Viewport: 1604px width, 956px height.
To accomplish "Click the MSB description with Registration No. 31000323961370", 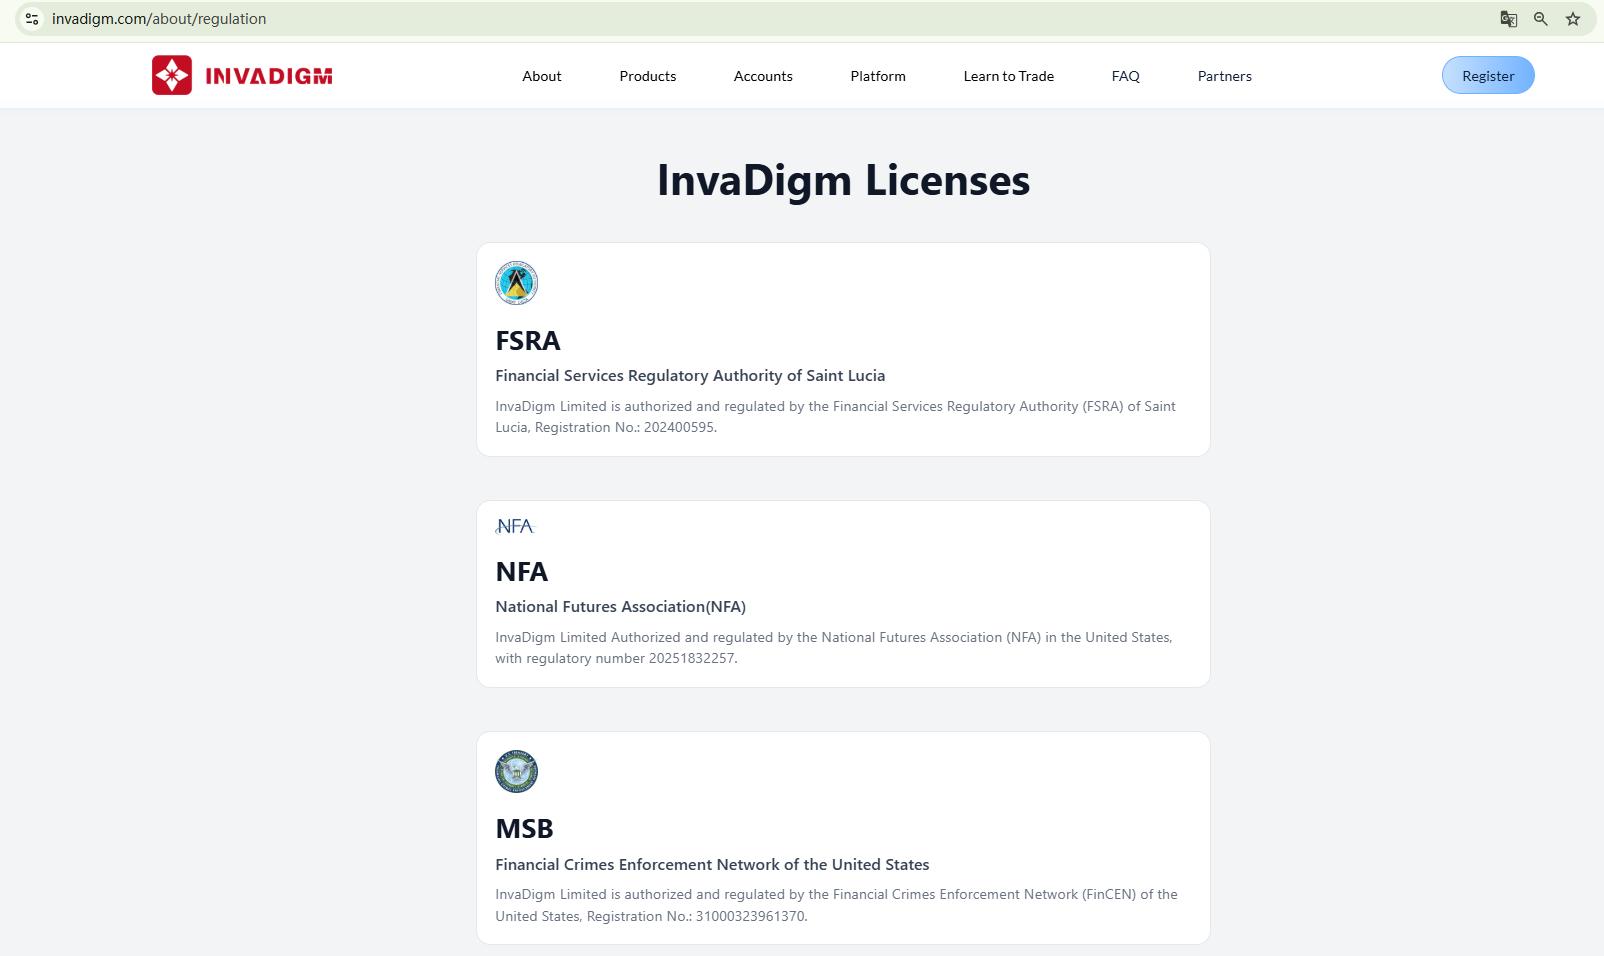I will (x=837, y=905).
